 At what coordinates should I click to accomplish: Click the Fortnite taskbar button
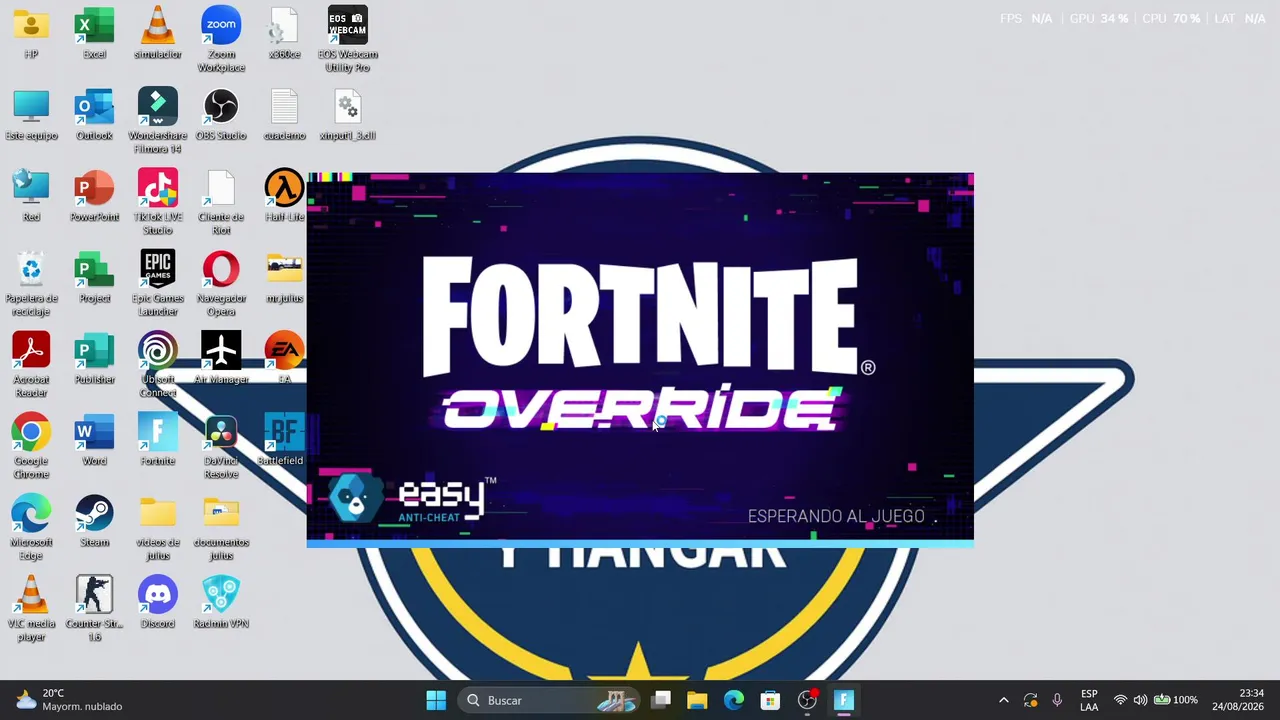click(x=844, y=700)
